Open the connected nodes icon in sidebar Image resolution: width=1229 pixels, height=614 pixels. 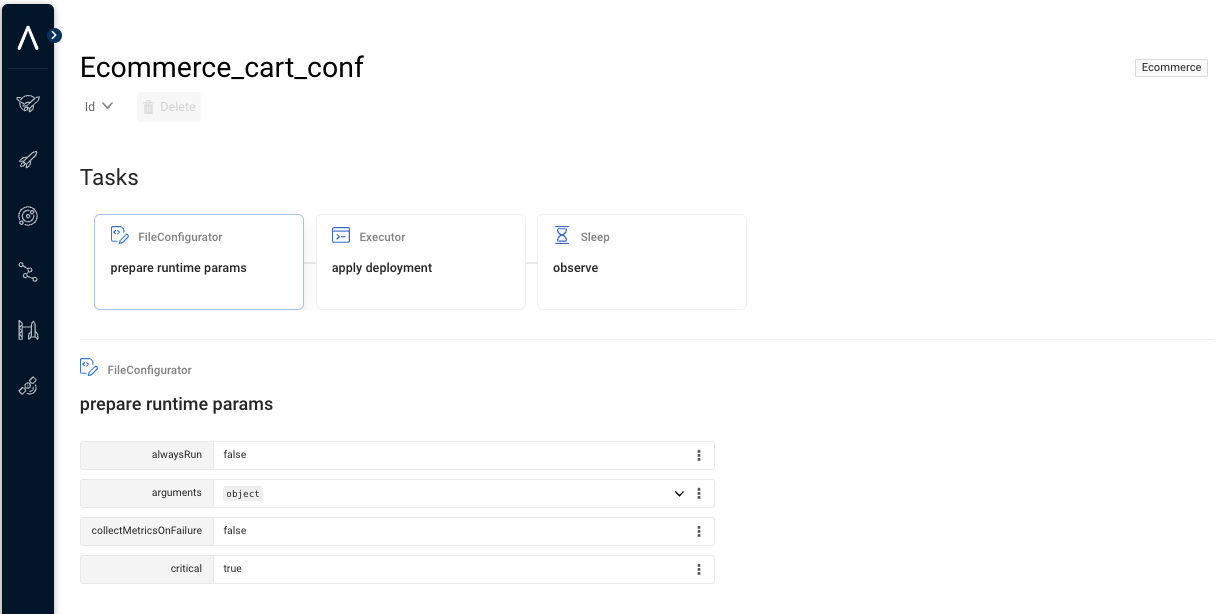(28, 272)
